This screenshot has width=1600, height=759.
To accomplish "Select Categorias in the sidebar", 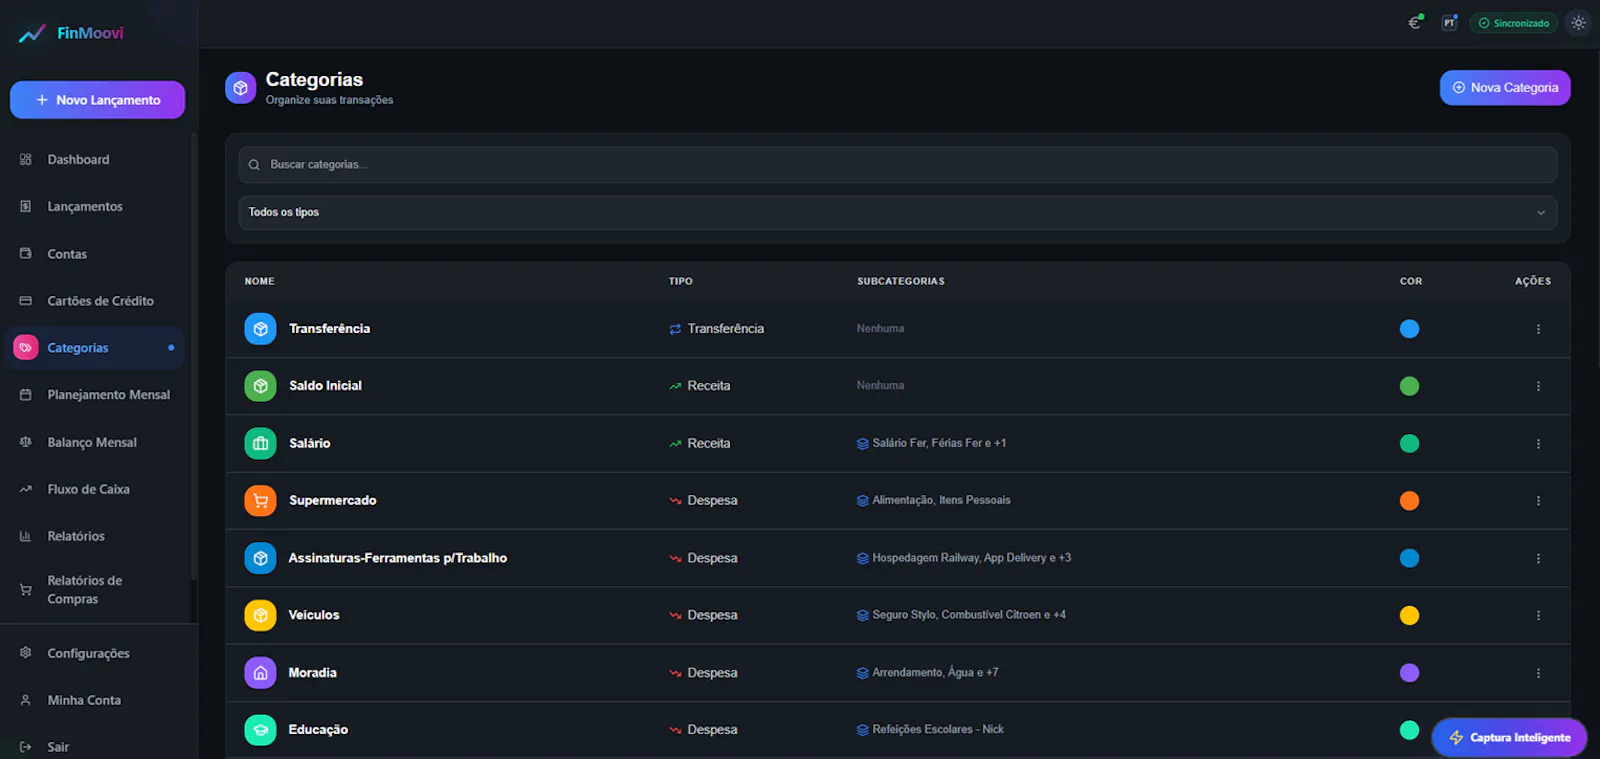I will click(x=95, y=348).
